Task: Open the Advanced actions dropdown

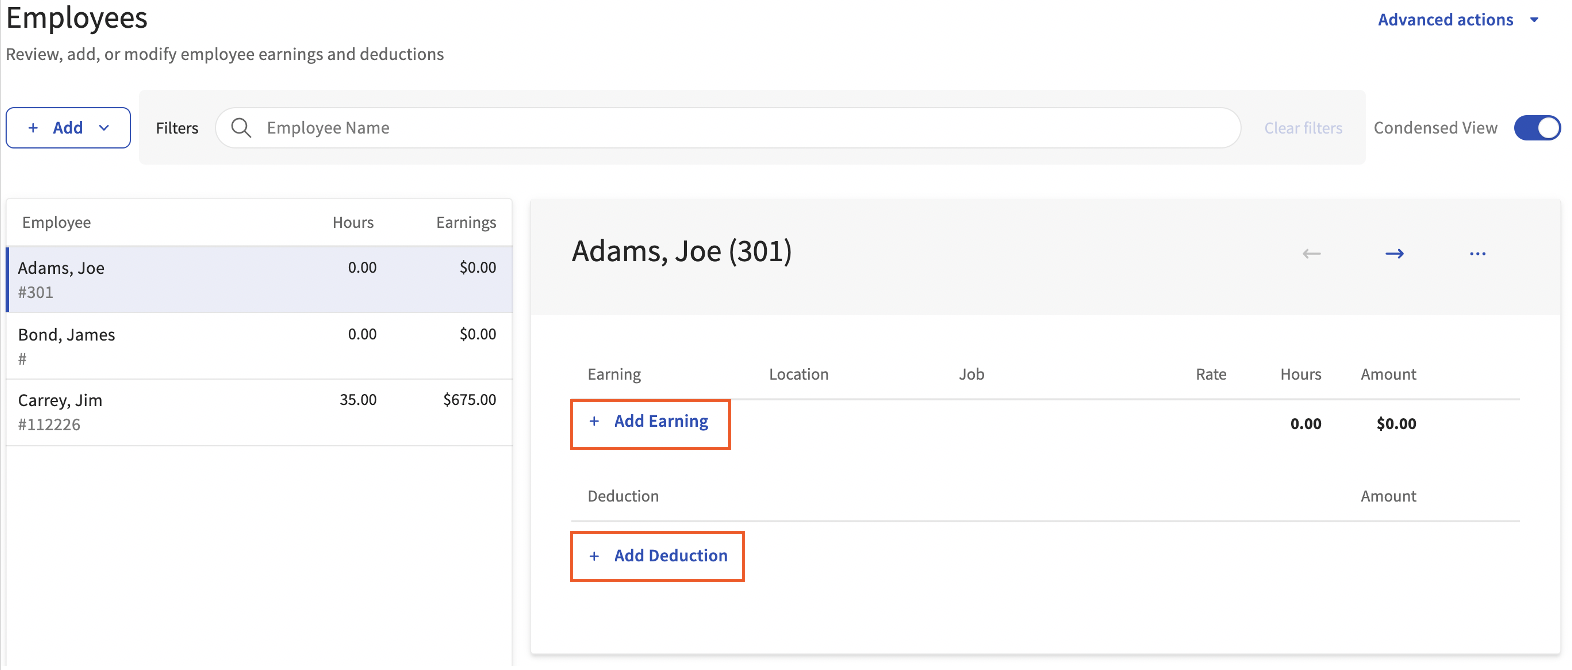Action: [1445, 20]
